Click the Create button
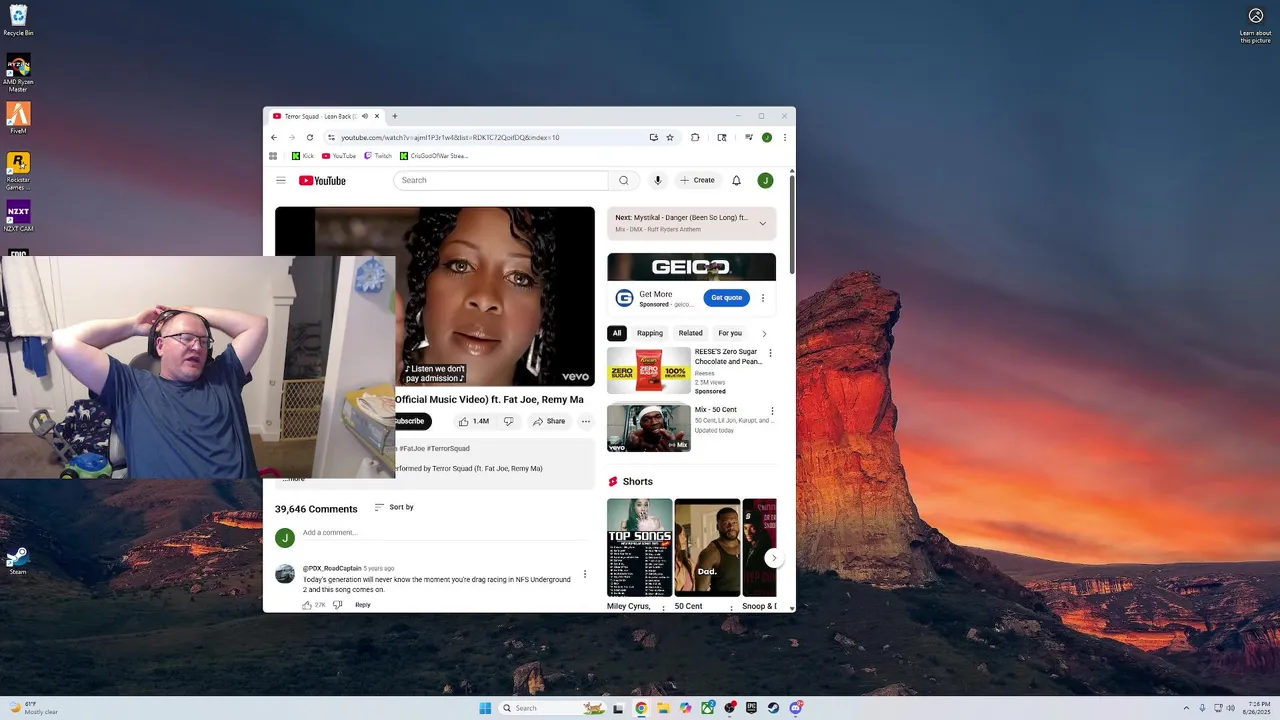The width and height of the screenshot is (1280, 720). (698, 181)
